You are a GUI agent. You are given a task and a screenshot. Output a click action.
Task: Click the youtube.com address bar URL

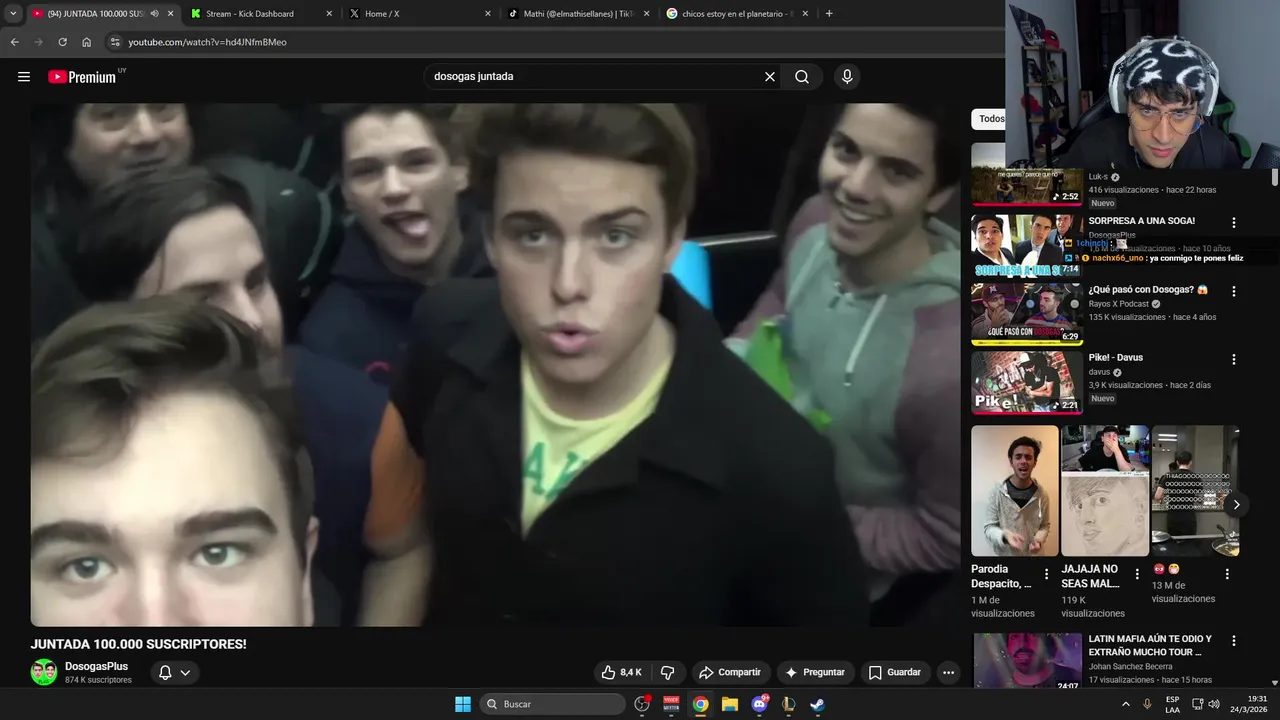point(207,42)
